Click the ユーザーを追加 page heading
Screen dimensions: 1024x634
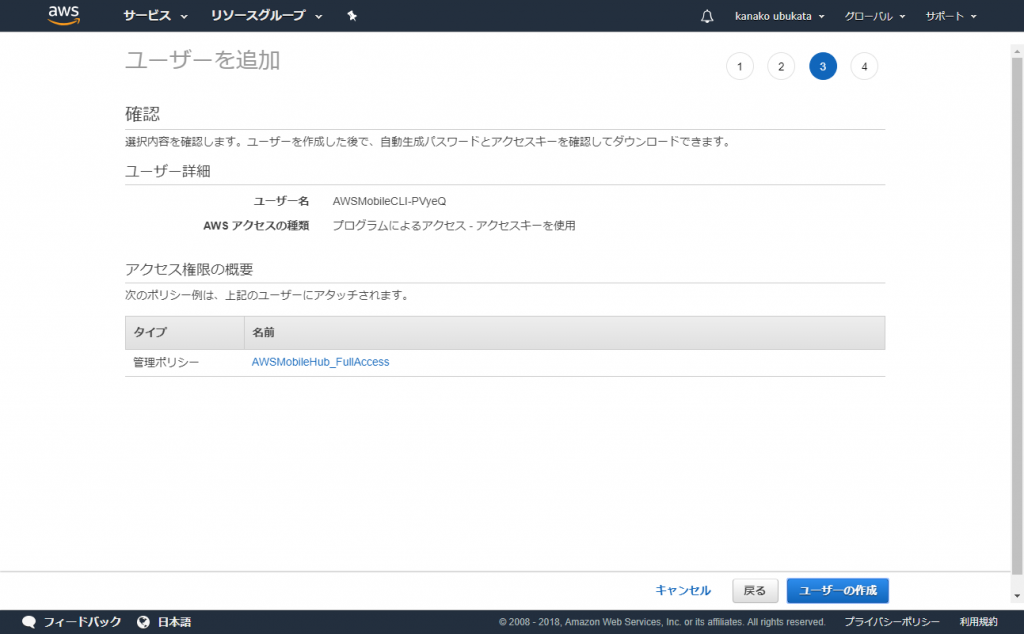[x=202, y=60]
